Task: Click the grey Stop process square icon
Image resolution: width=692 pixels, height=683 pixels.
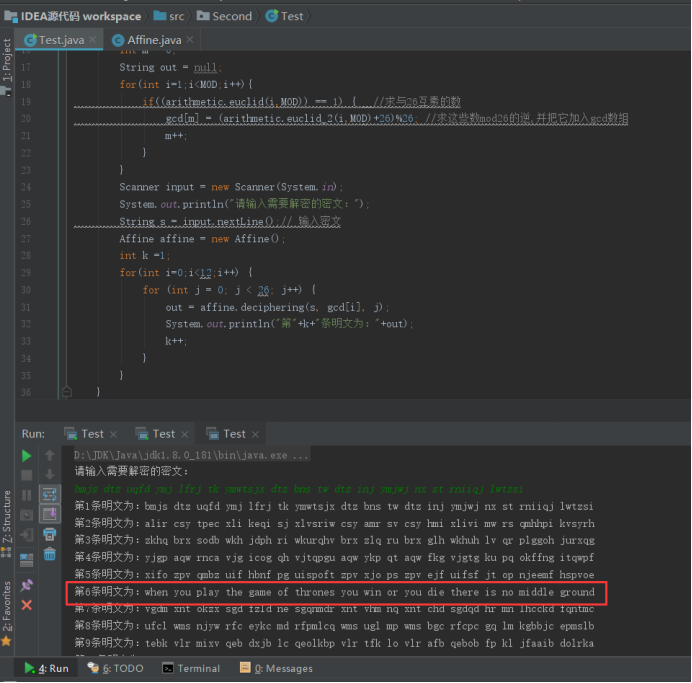Action: click(26, 475)
